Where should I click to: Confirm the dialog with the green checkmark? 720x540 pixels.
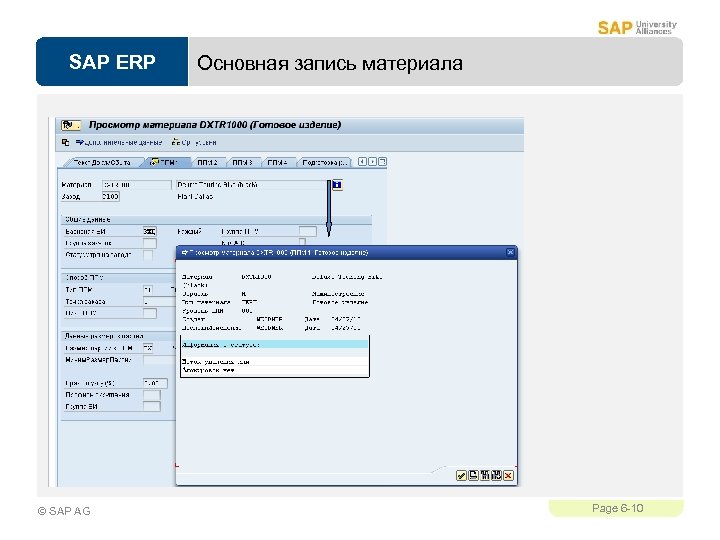461,475
